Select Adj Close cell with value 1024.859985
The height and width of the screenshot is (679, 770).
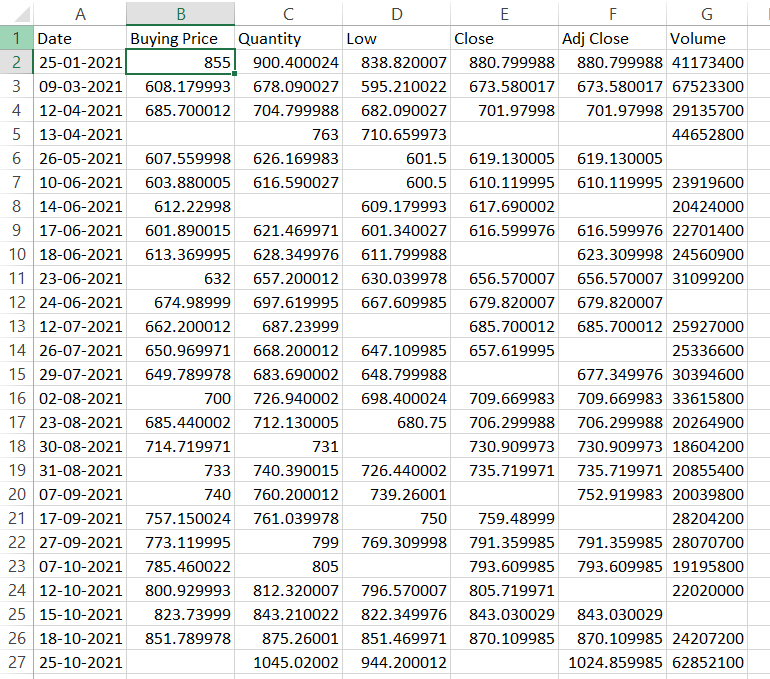(x=611, y=662)
